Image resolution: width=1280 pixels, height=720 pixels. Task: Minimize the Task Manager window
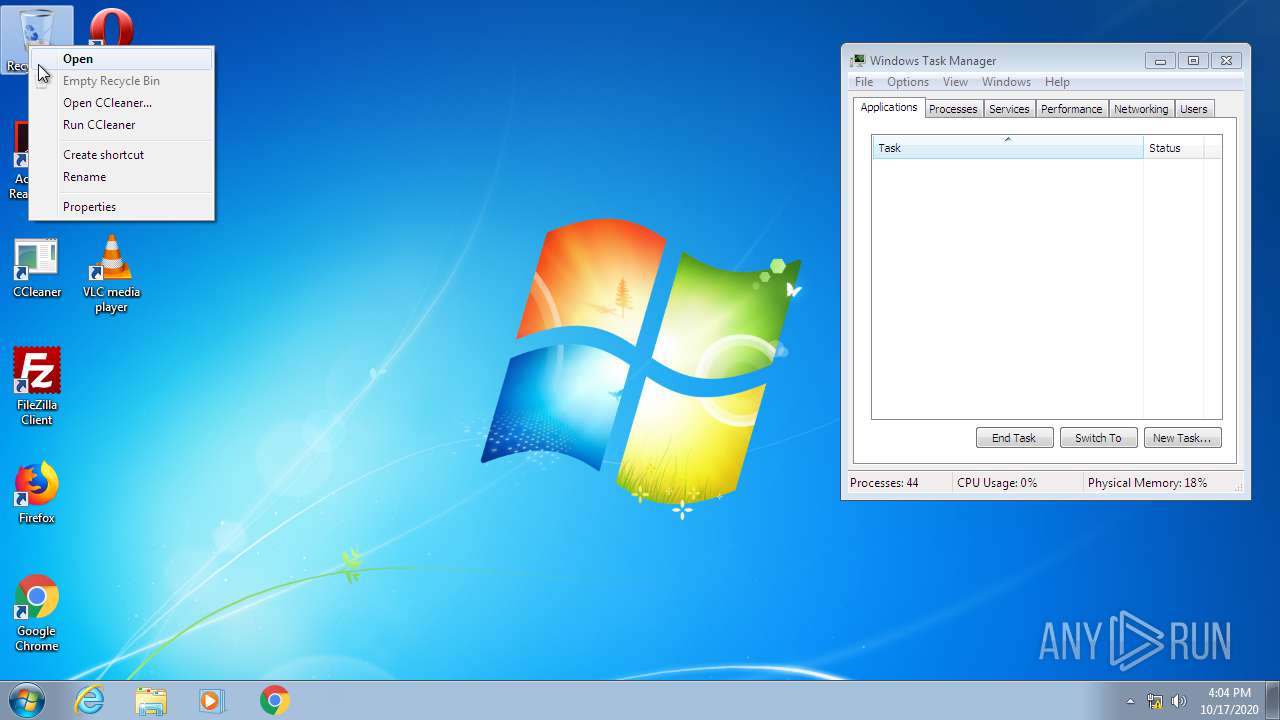point(1160,61)
